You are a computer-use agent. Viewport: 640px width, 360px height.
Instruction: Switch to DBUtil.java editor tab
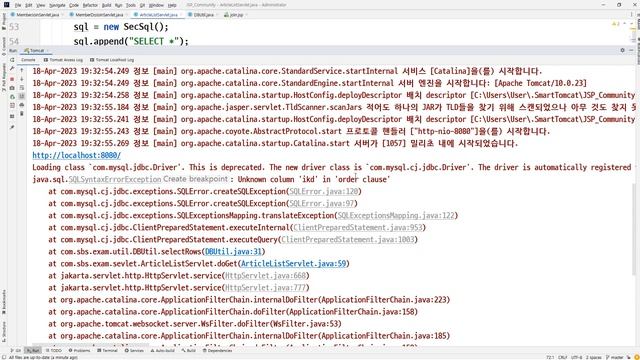tap(203, 15)
